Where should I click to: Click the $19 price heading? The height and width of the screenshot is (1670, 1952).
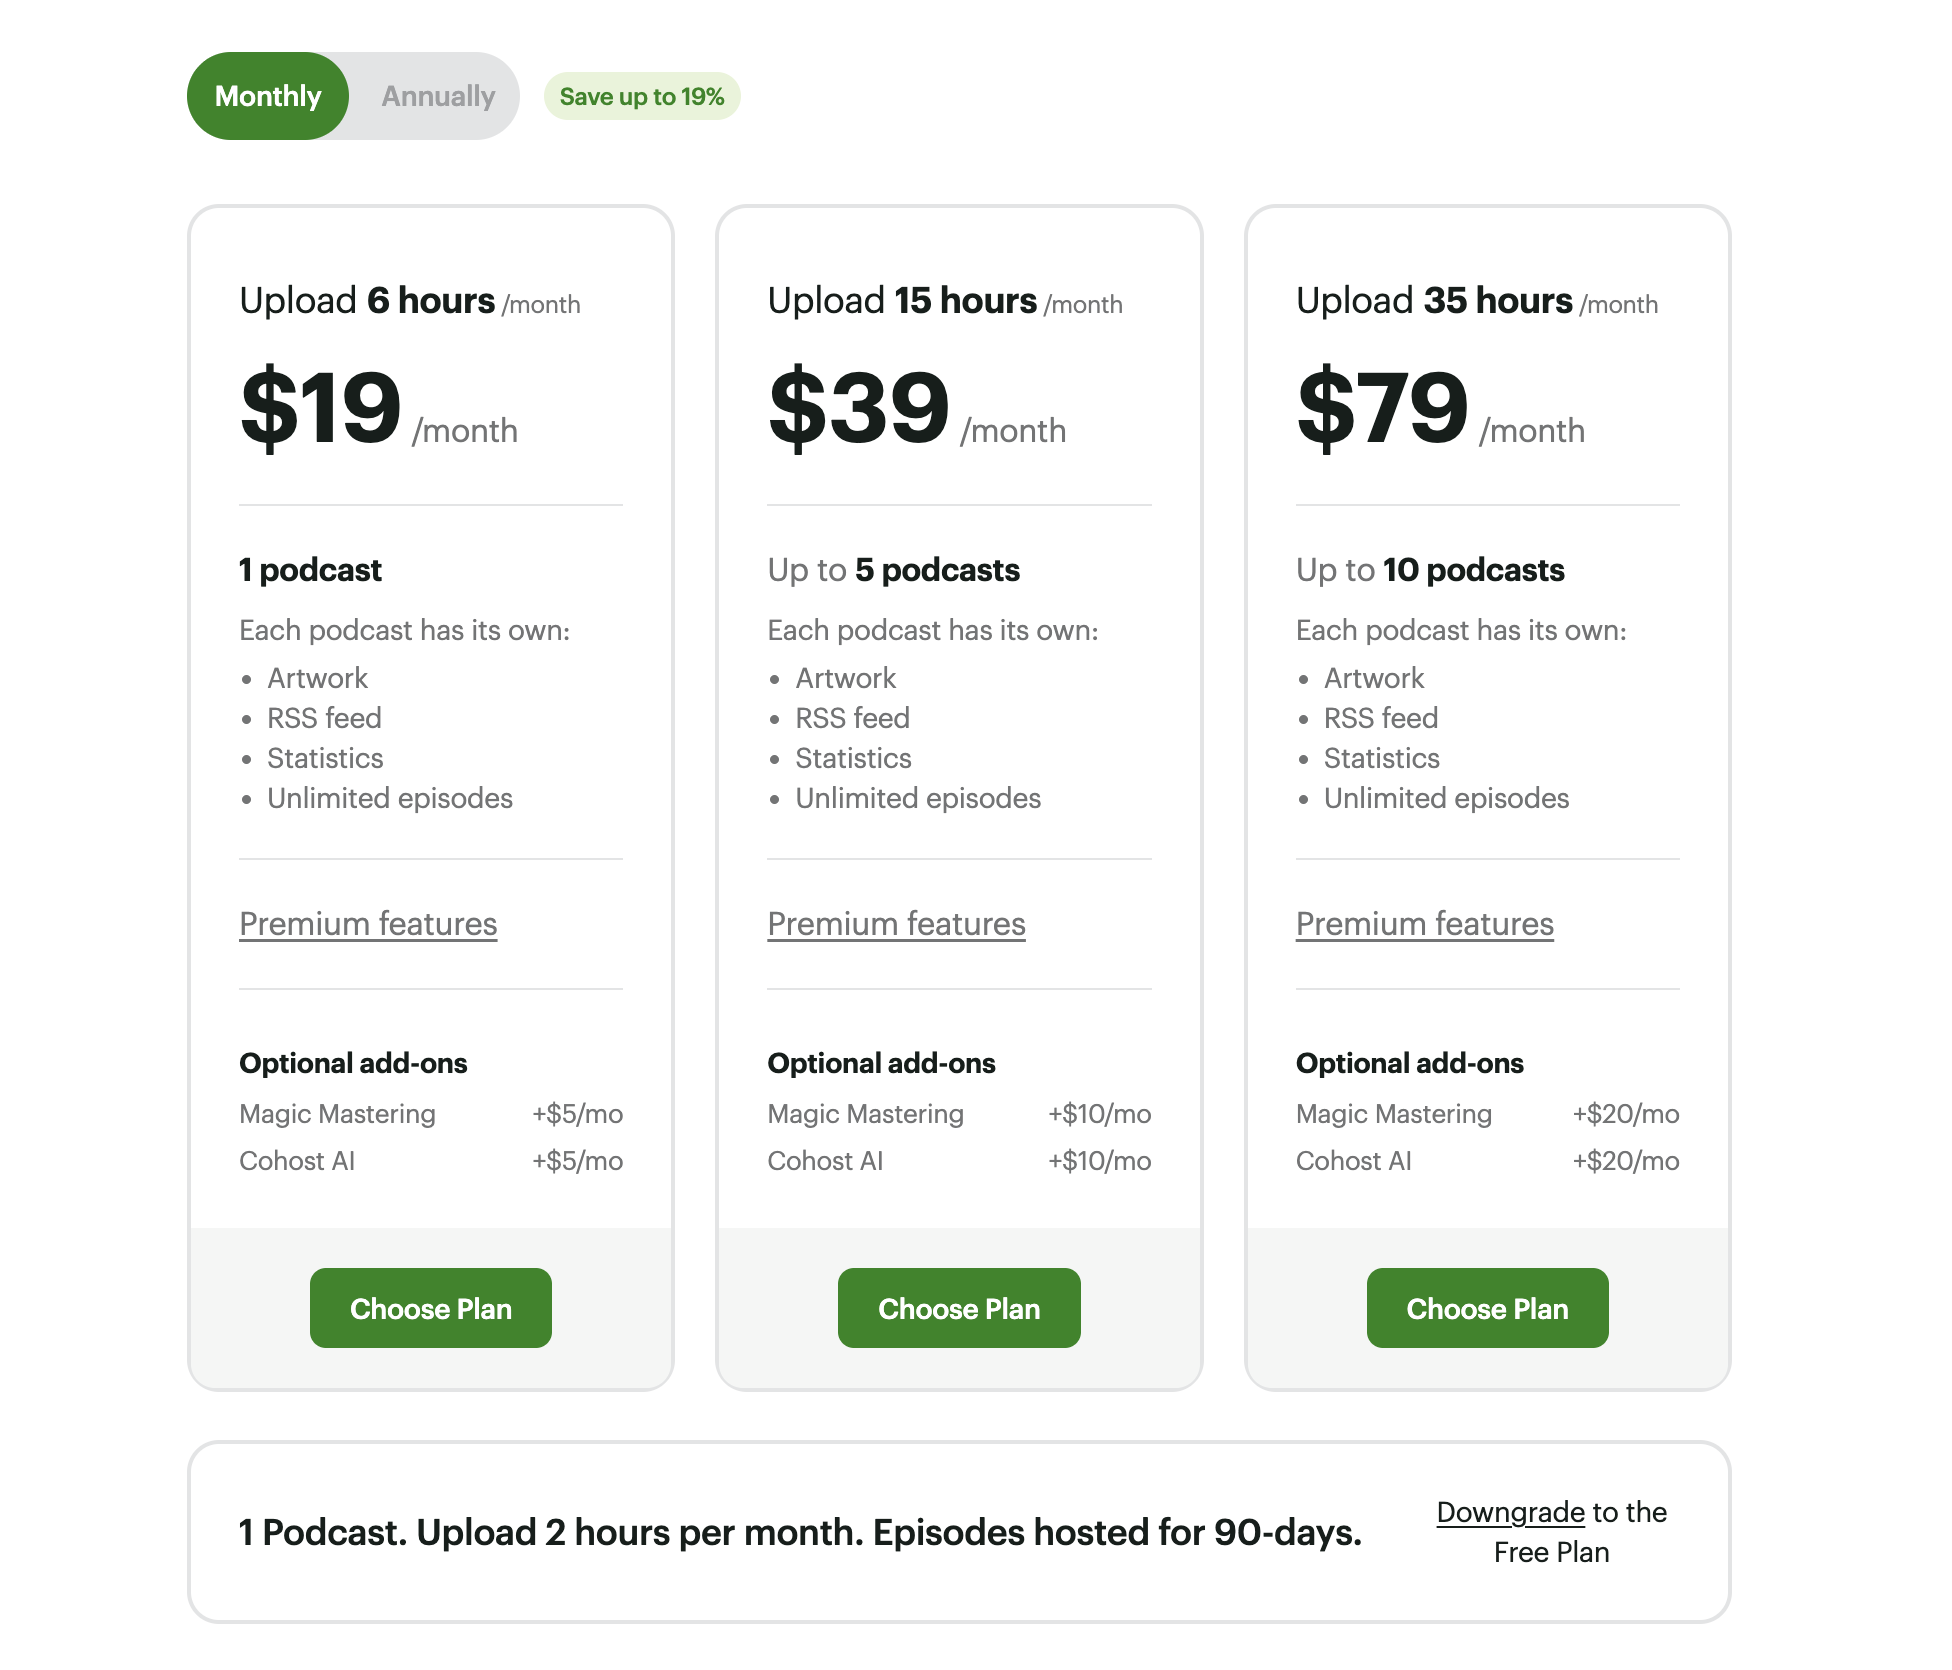[321, 408]
